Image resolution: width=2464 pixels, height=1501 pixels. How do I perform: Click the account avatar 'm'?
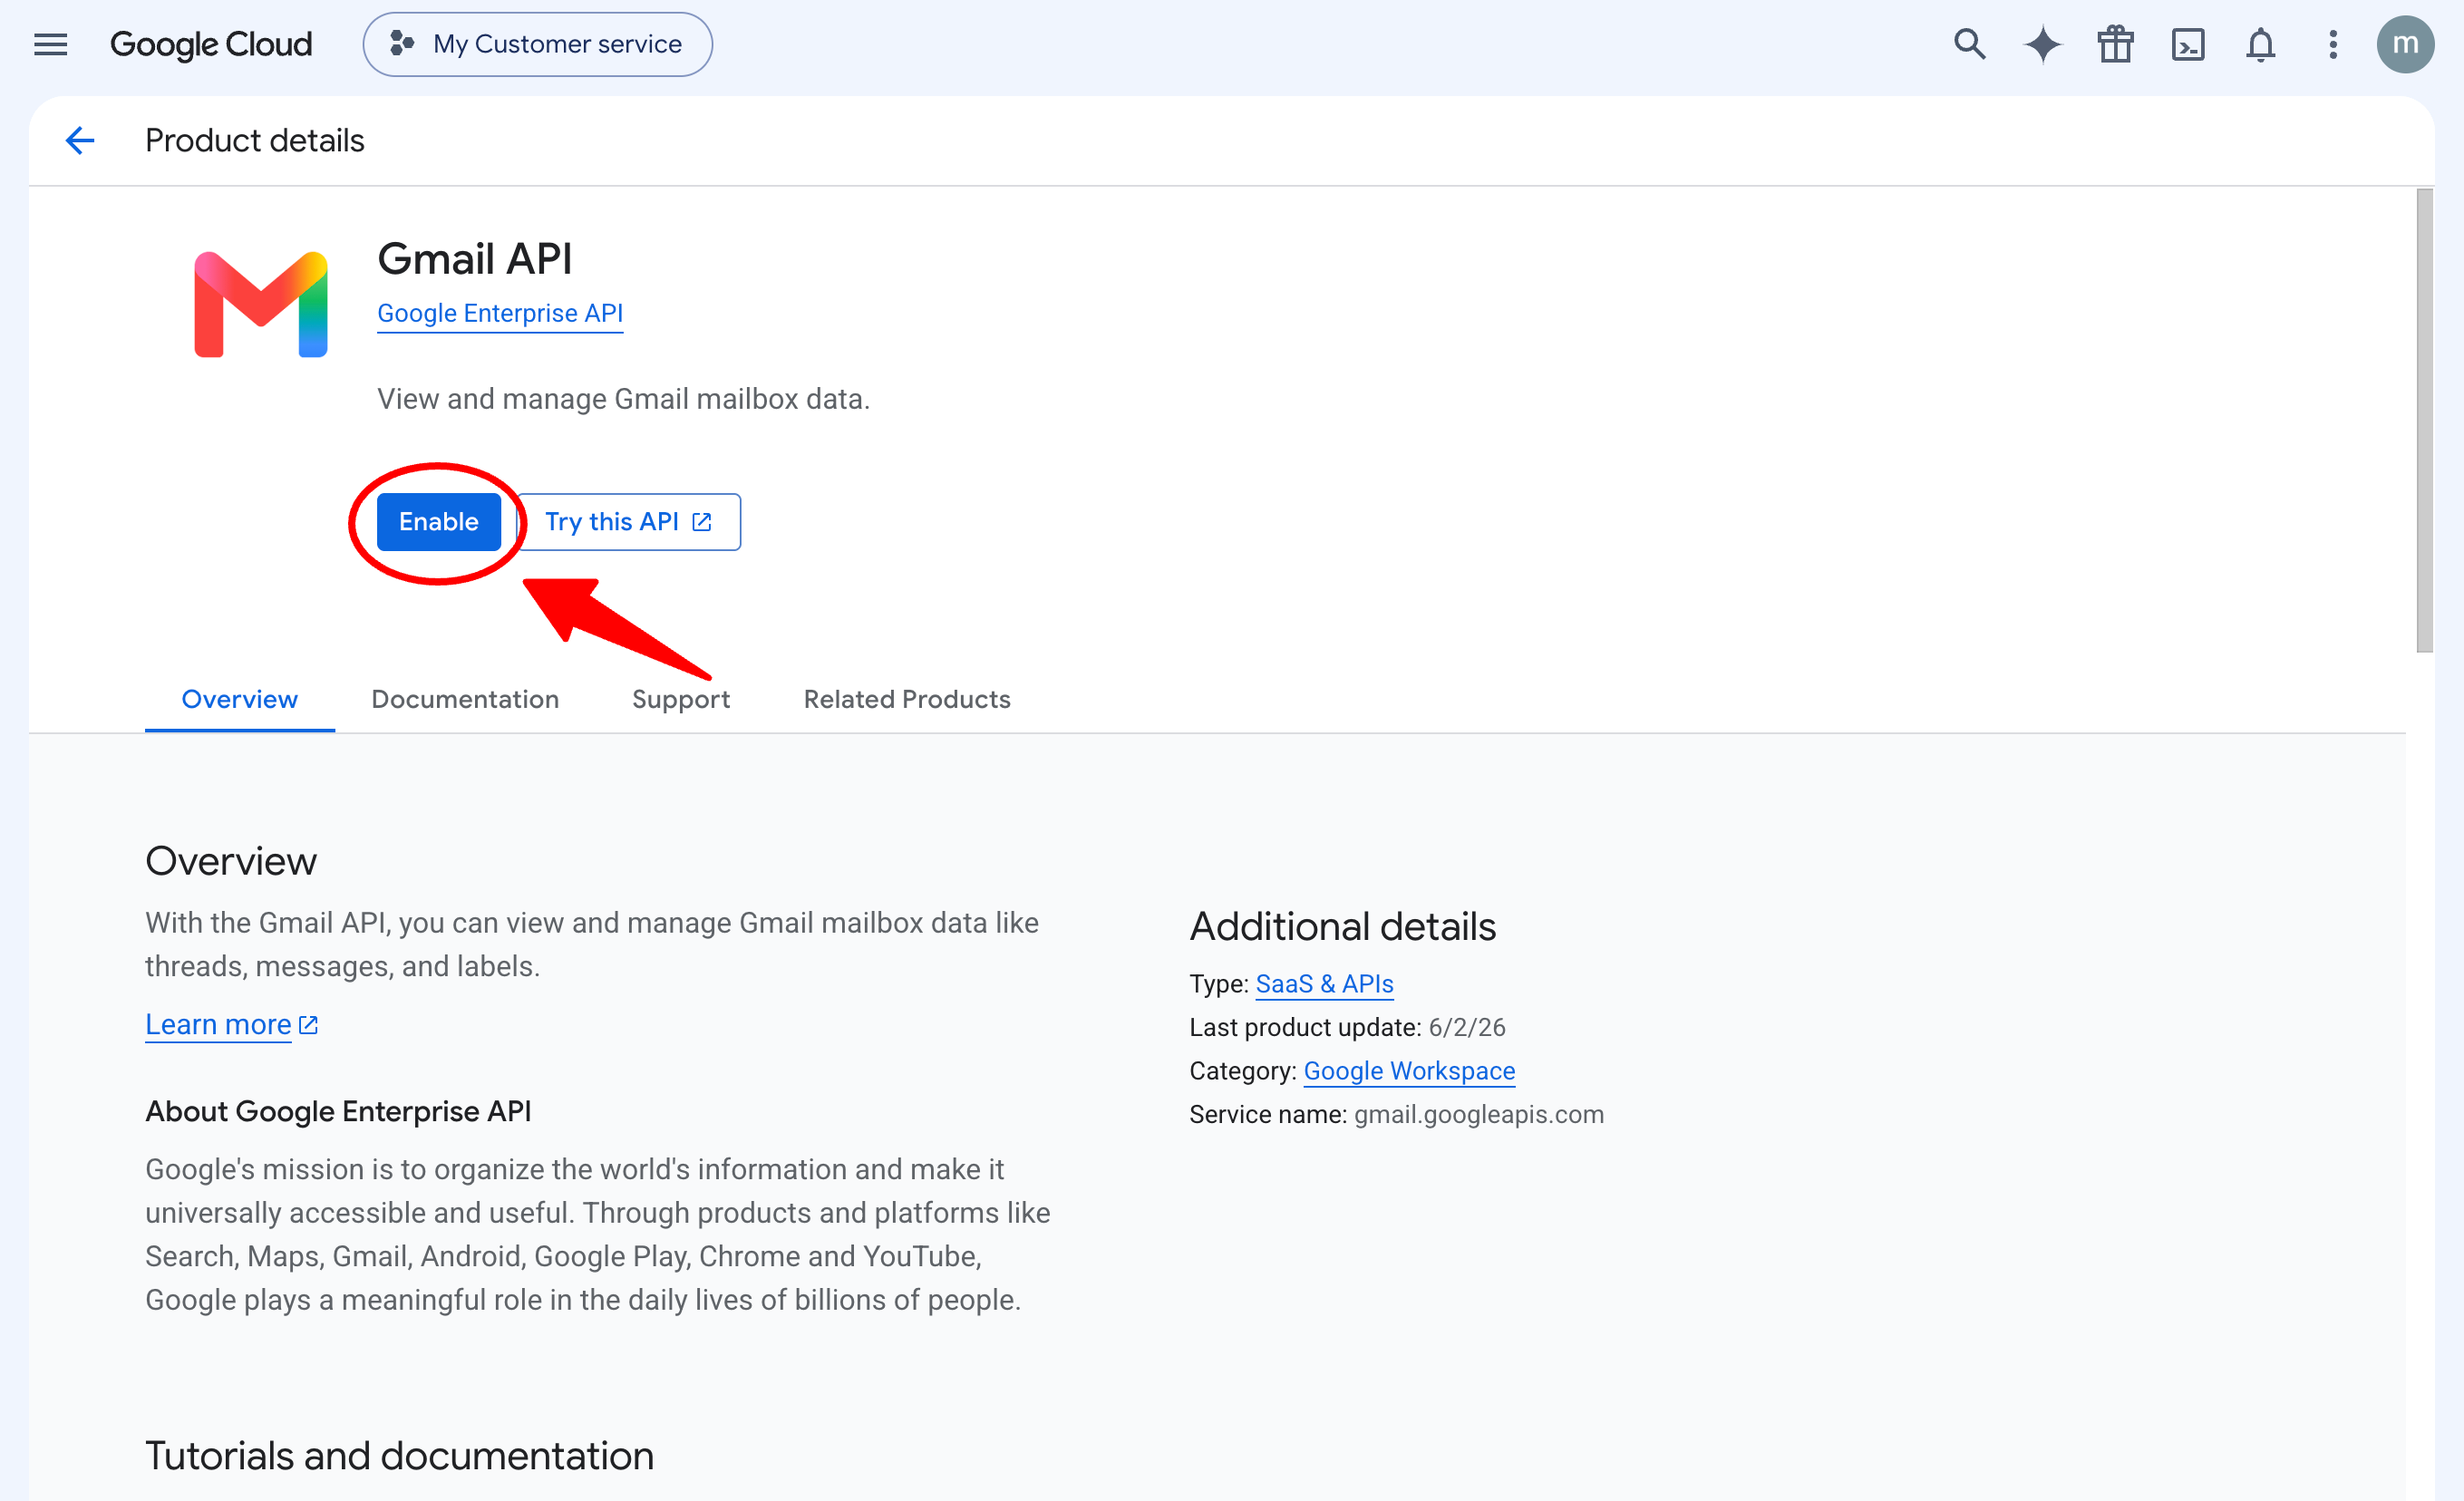2405,44
